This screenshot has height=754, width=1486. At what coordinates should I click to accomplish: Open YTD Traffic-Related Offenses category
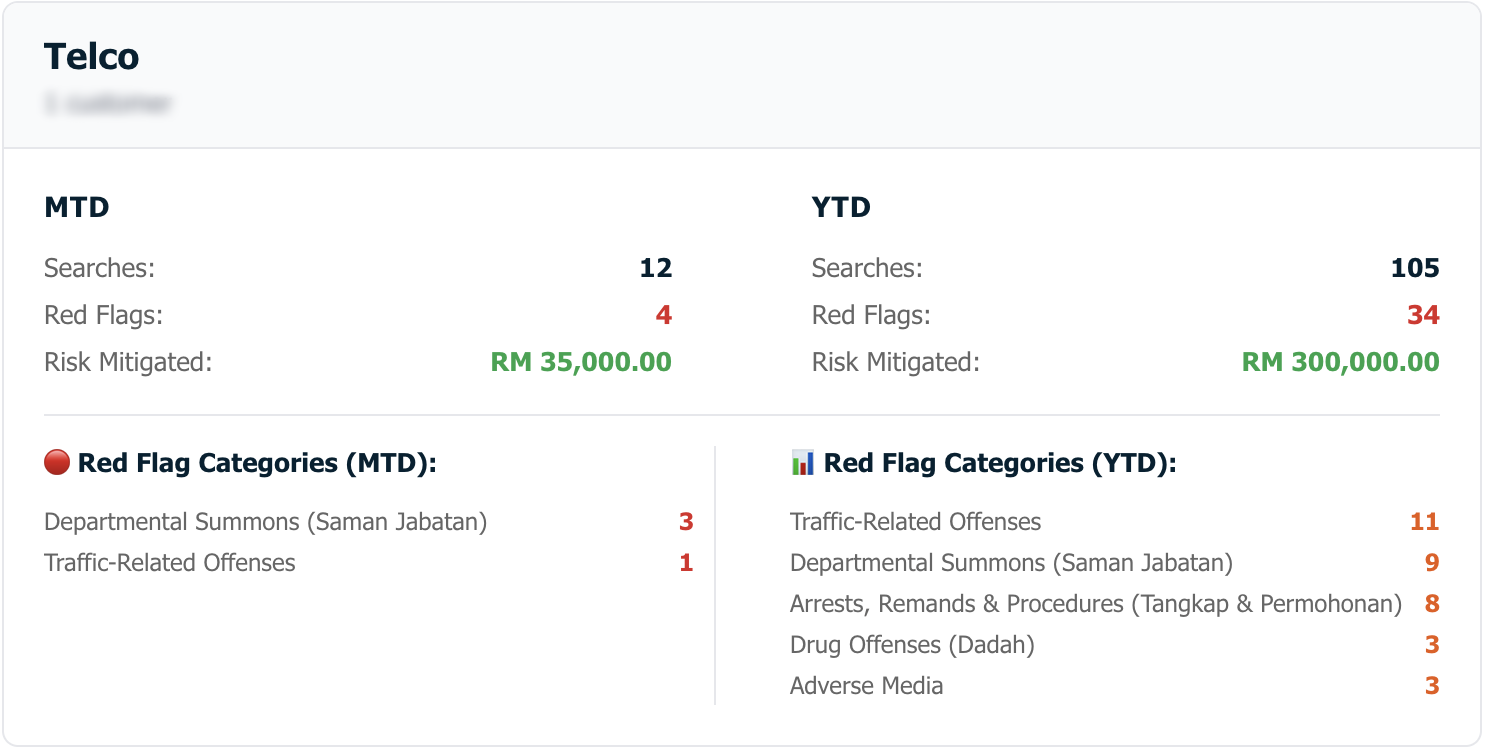pyautogui.click(x=1115, y=522)
